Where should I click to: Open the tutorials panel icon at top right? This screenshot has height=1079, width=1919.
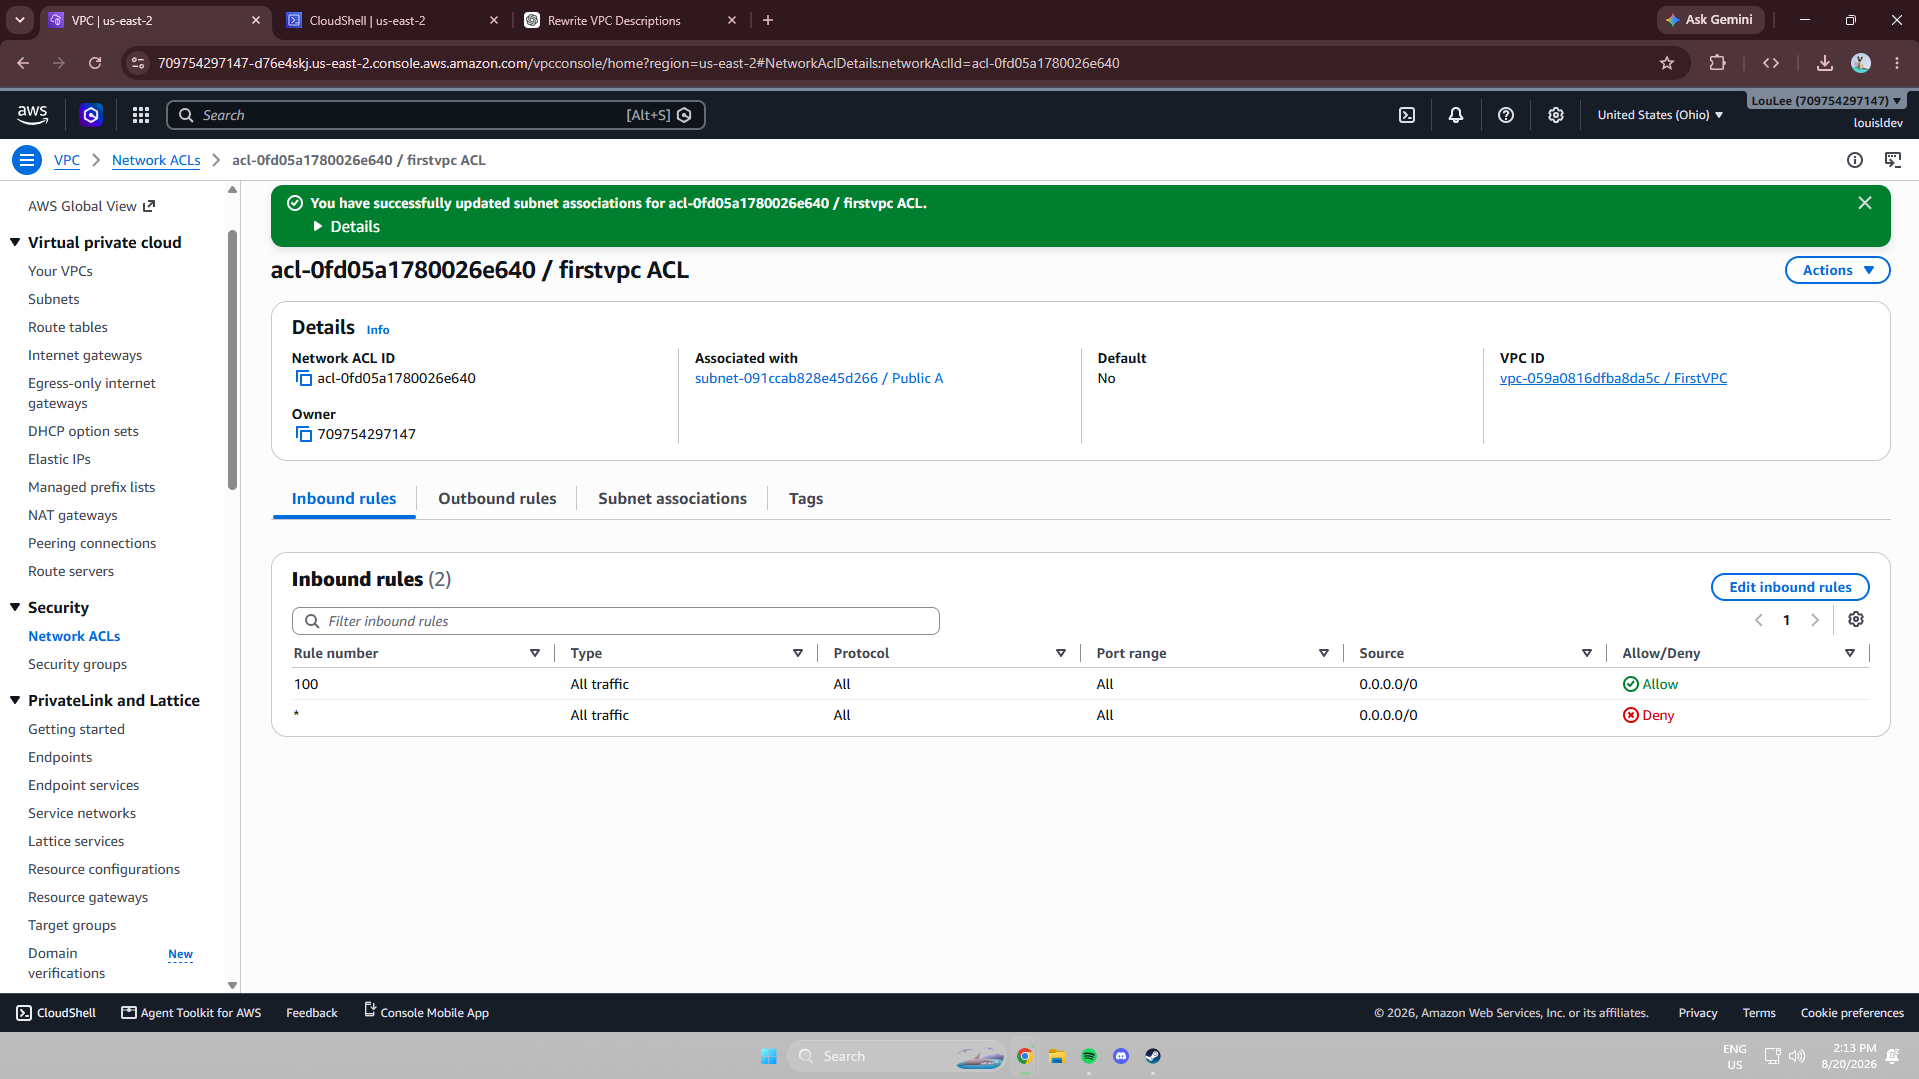tap(1893, 160)
